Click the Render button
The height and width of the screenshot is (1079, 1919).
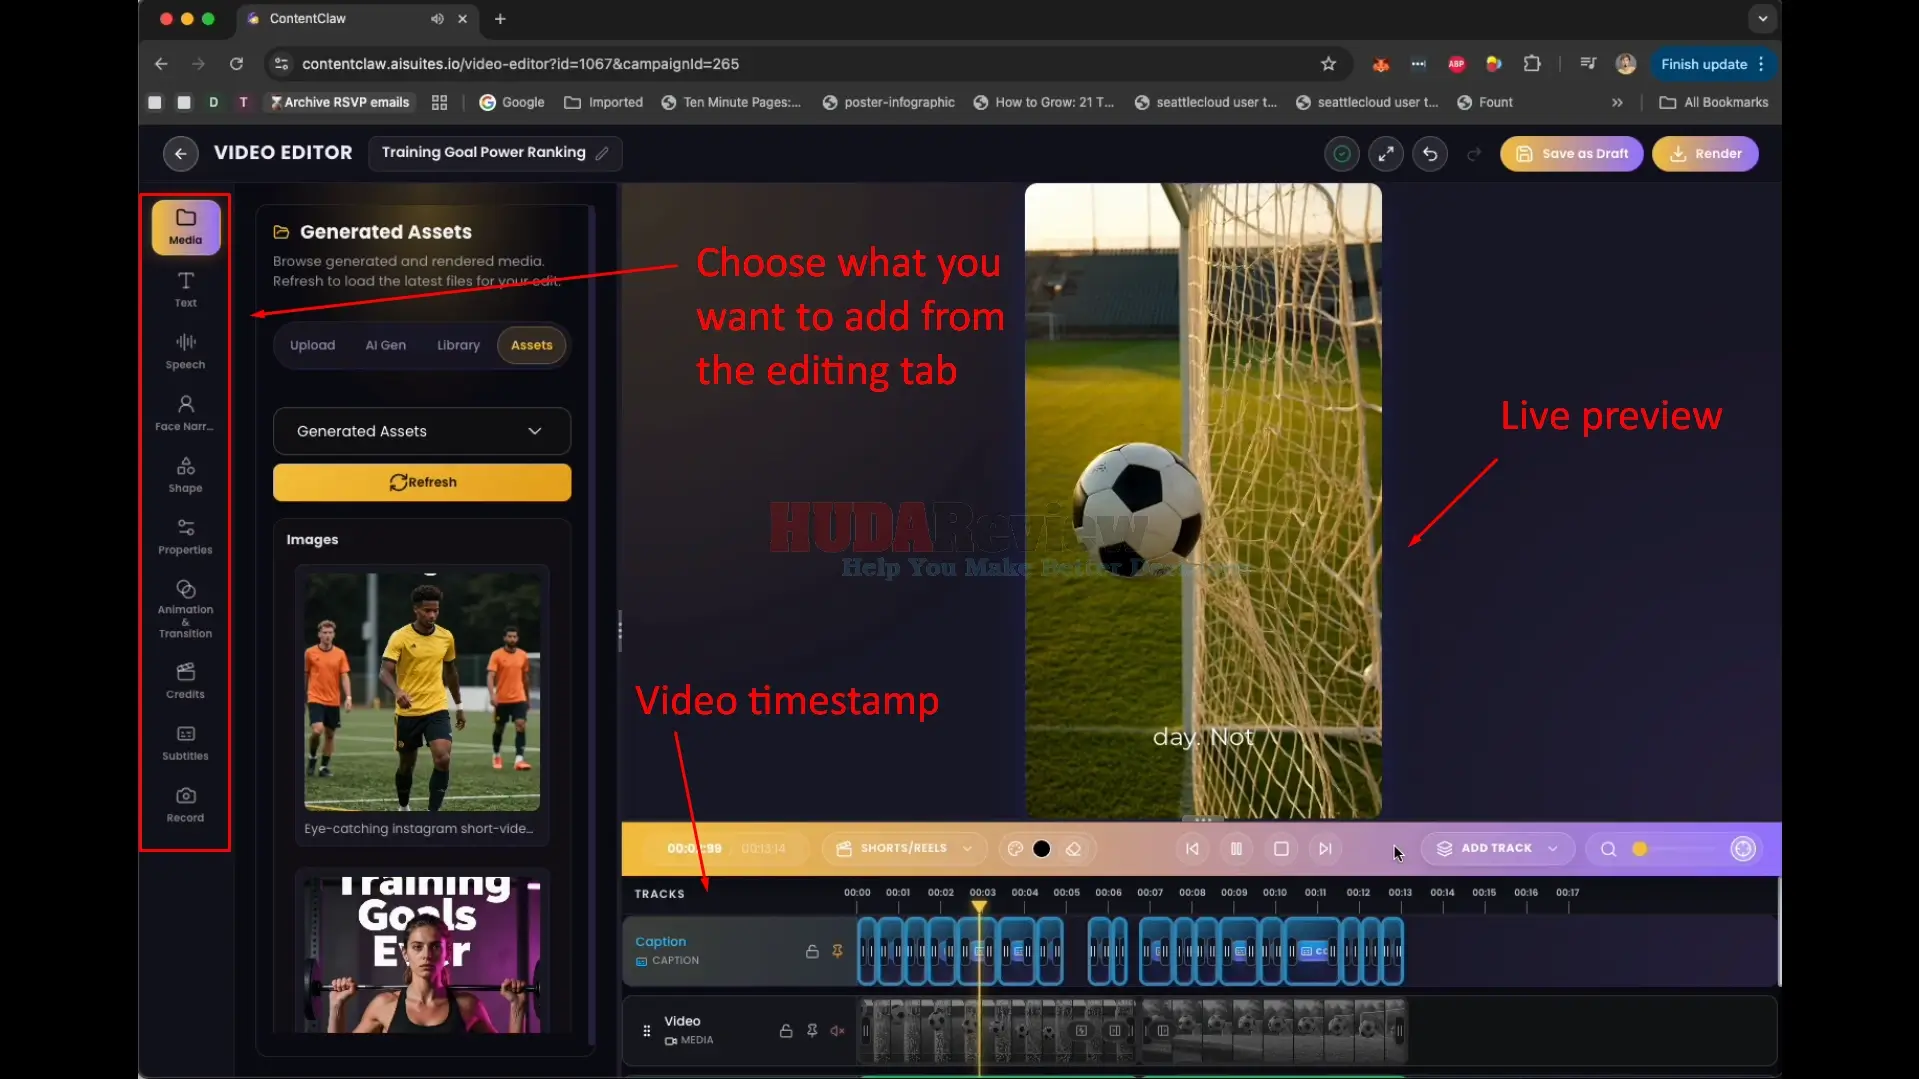pos(1705,154)
